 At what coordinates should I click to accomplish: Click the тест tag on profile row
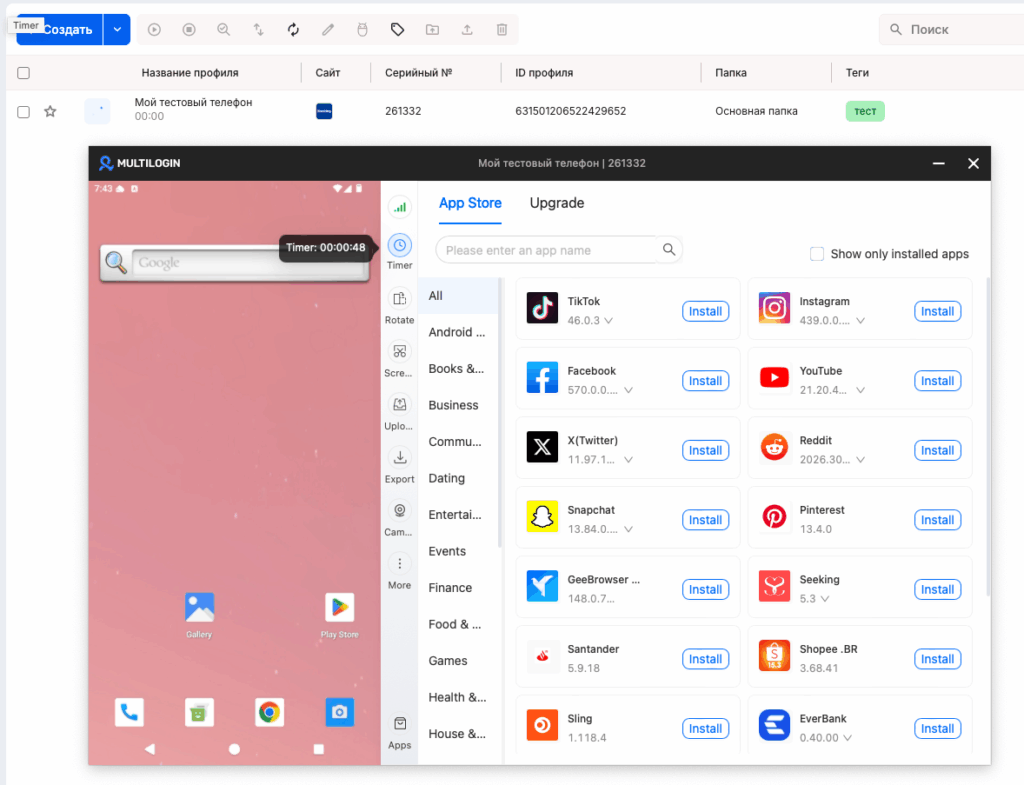[x=865, y=111]
